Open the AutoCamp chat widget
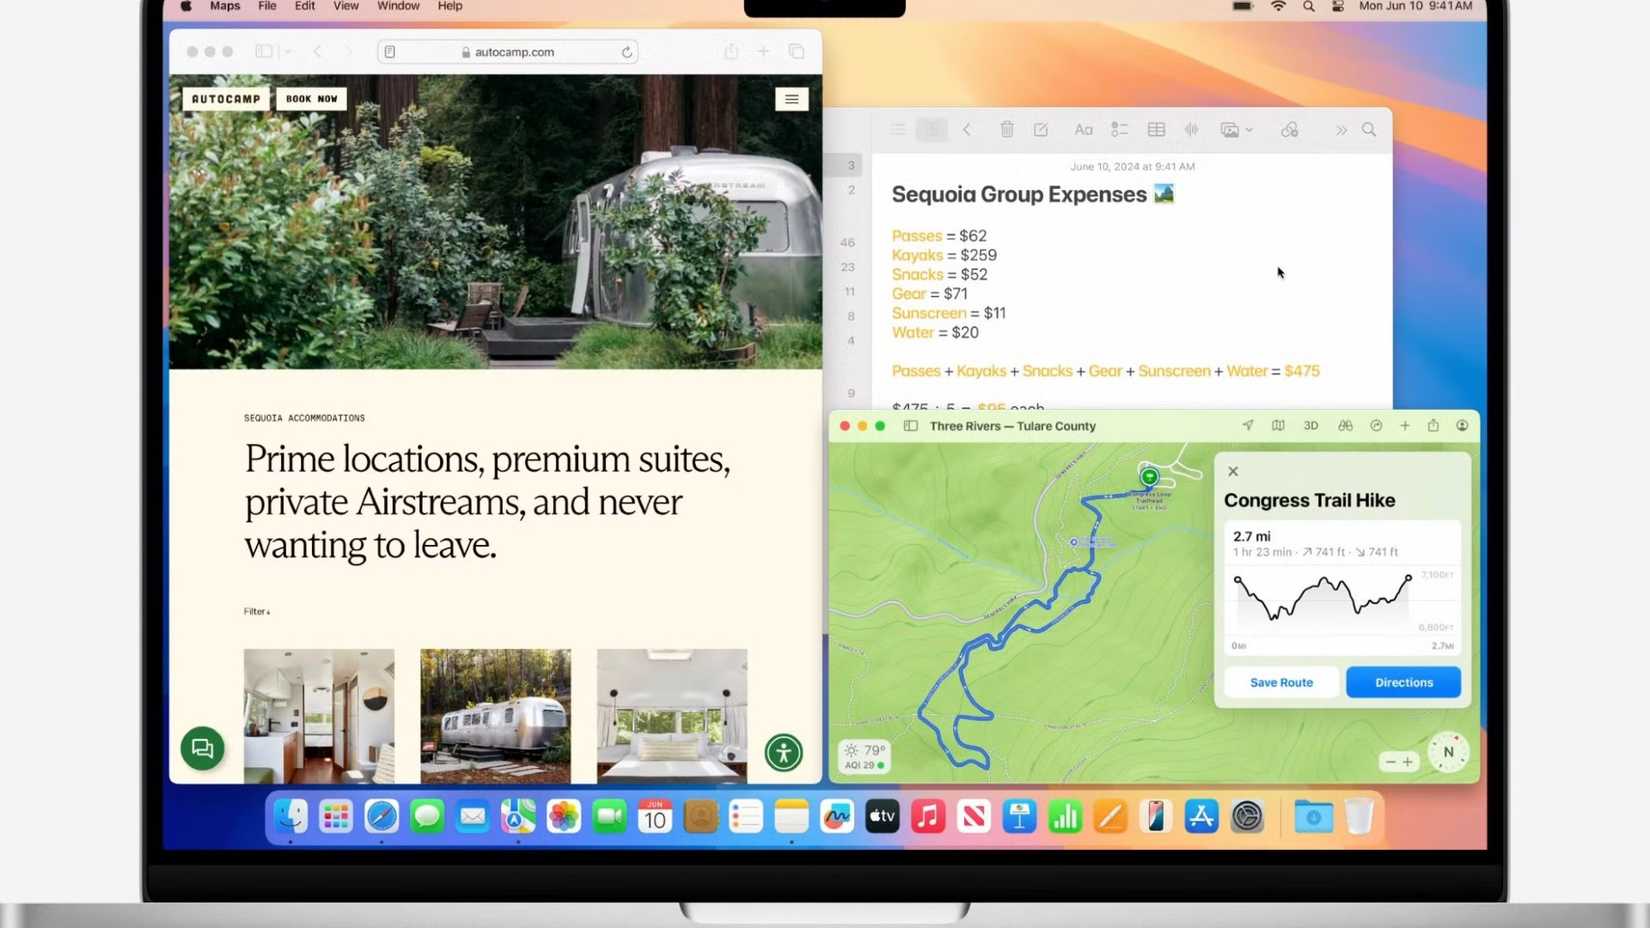This screenshot has height=928, width=1650. coord(202,748)
